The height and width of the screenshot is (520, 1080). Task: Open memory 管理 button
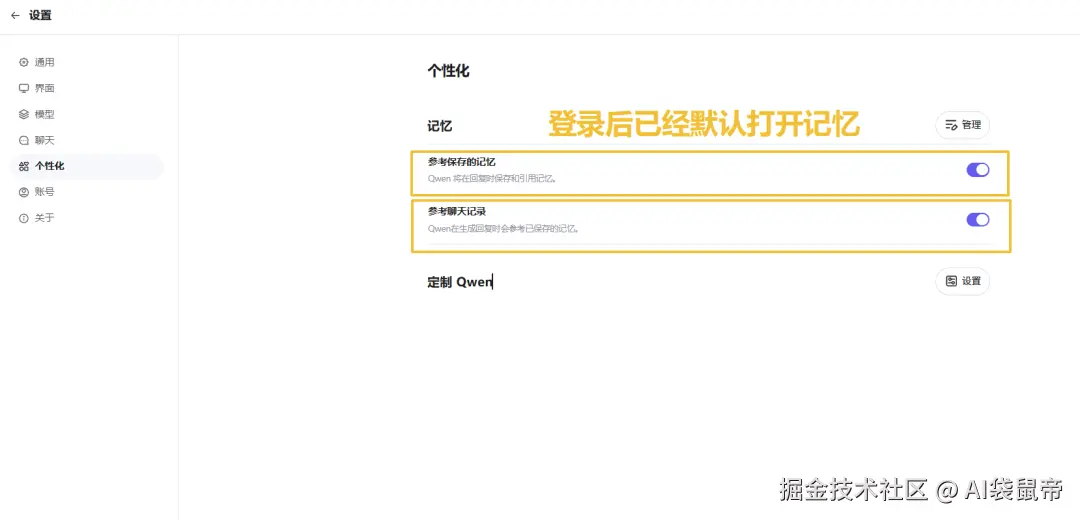(x=962, y=125)
